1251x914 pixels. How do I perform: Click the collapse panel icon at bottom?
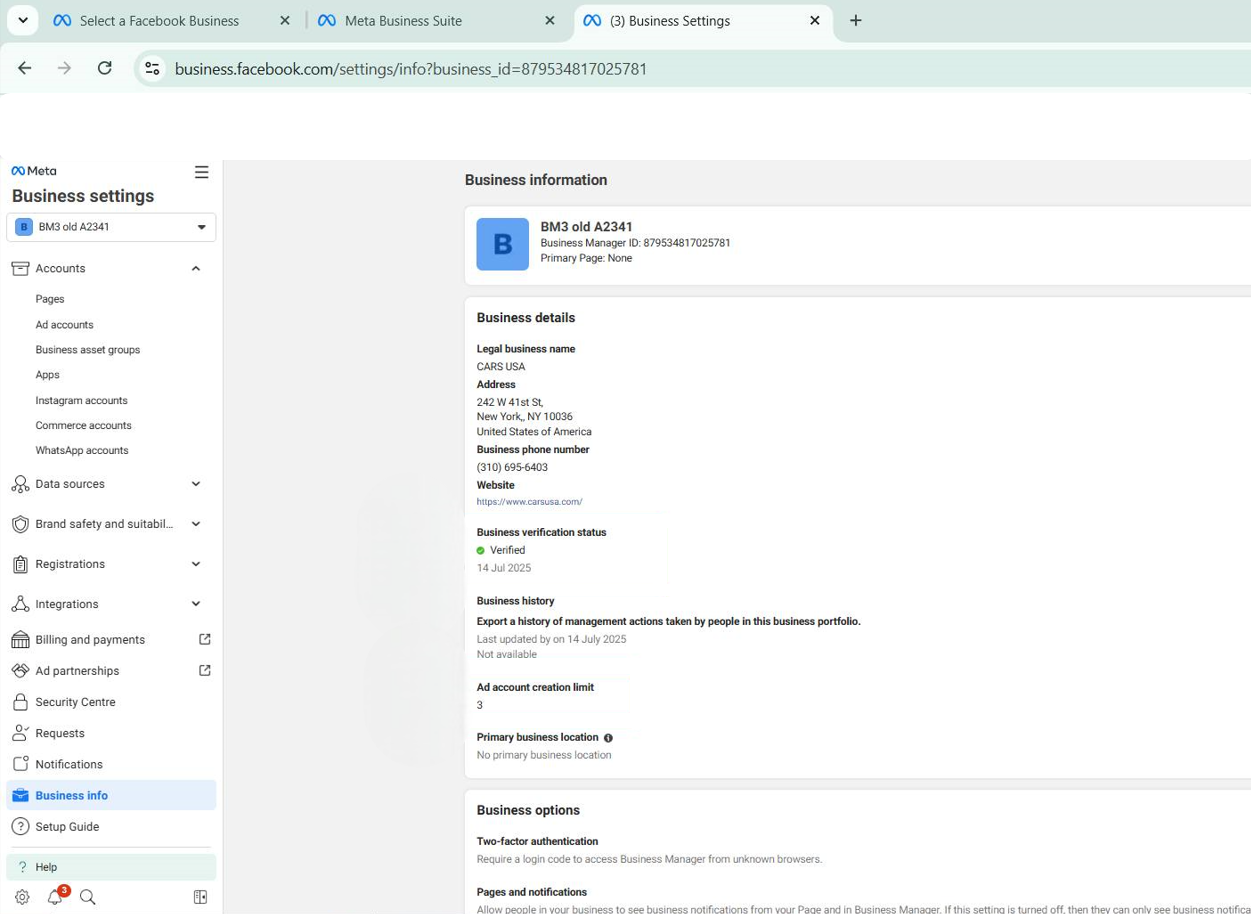200,897
